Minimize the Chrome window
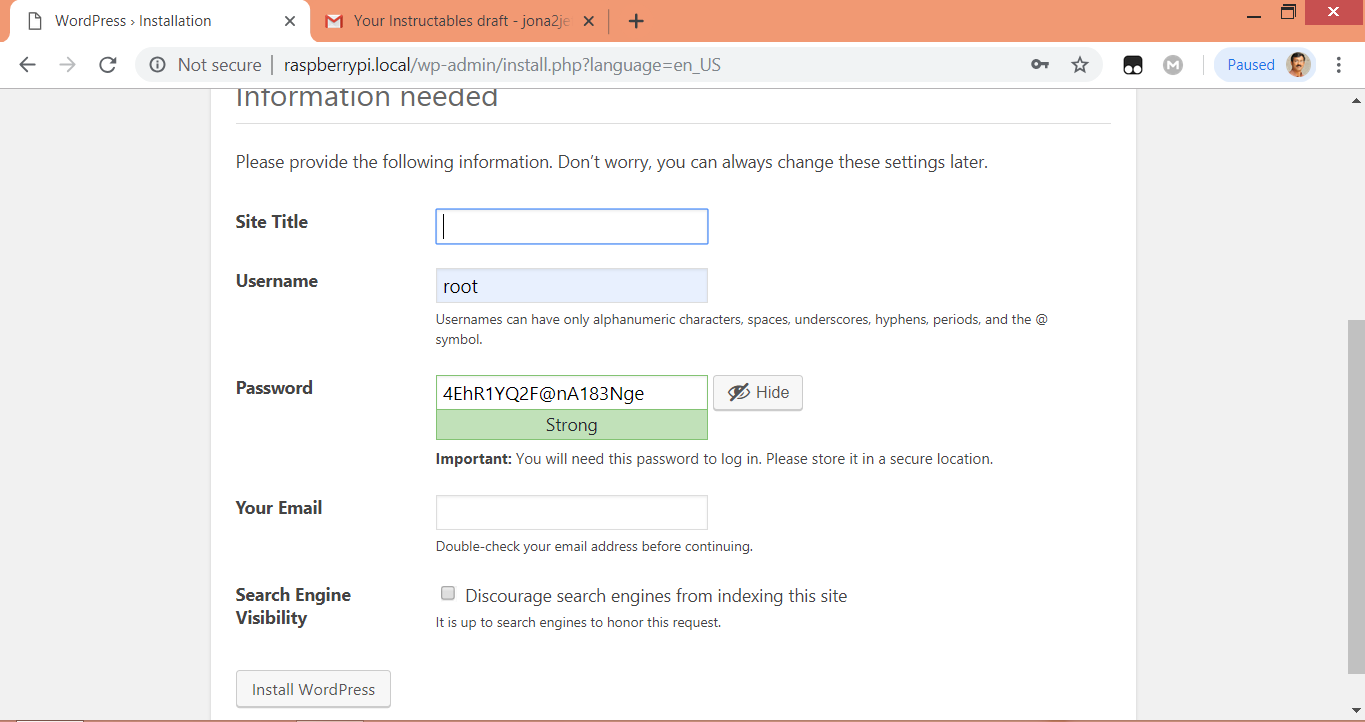The width and height of the screenshot is (1365, 722). click(1254, 14)
